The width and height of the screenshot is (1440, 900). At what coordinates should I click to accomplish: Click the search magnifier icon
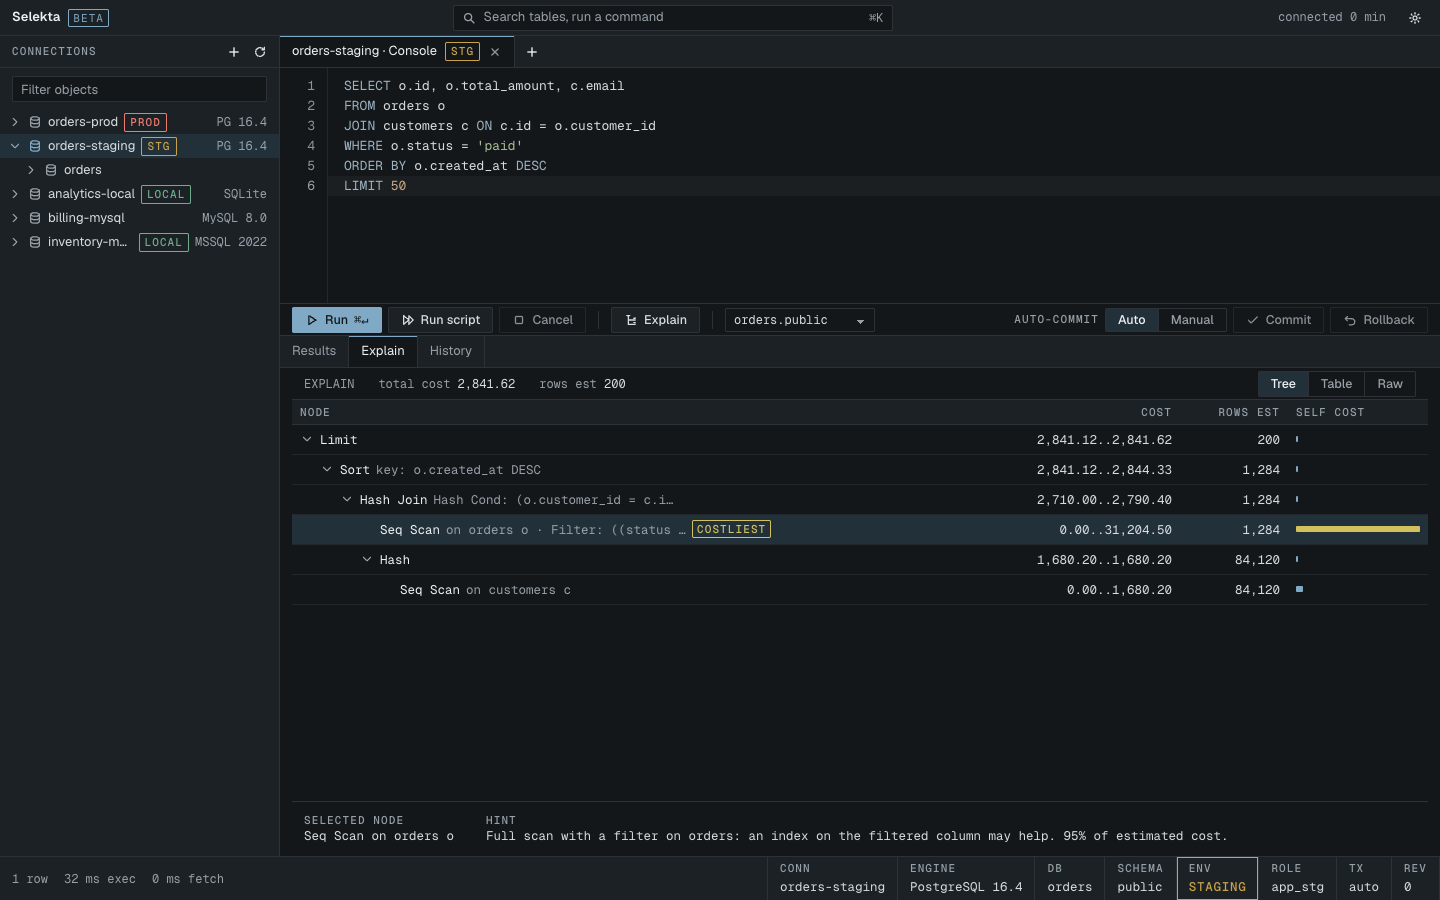click(x=468, y=17)
